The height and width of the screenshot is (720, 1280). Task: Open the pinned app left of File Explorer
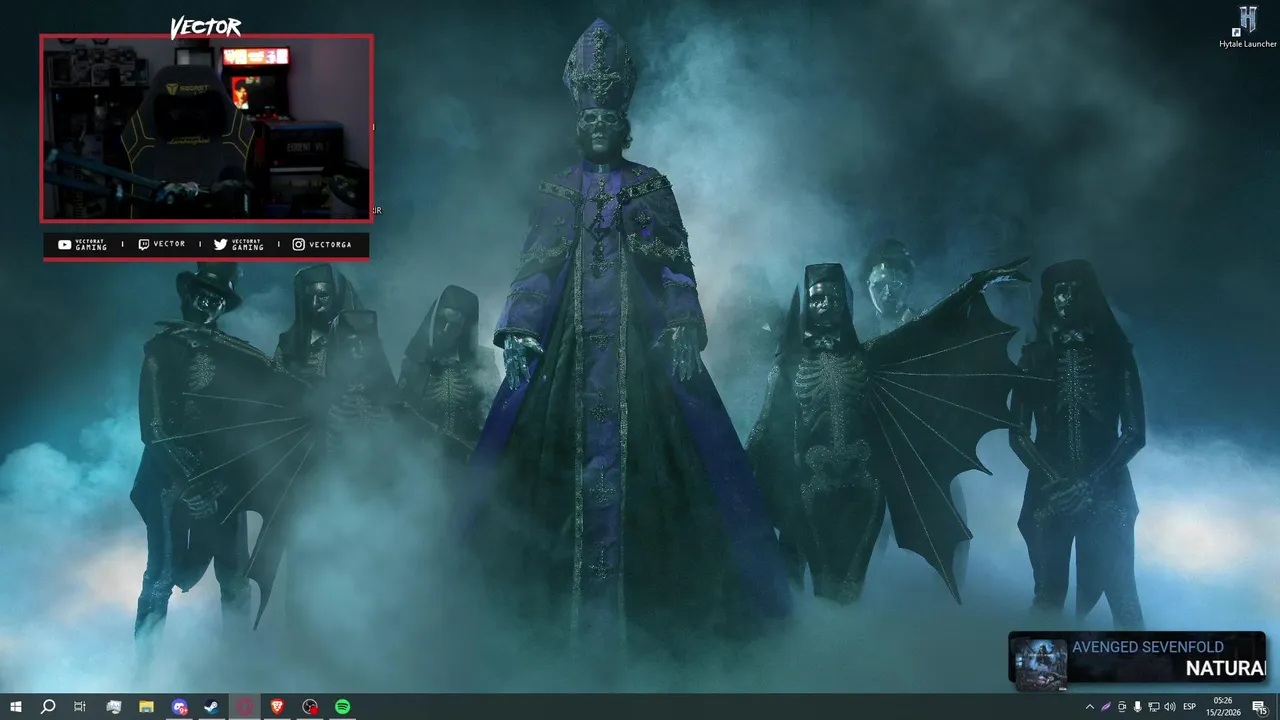click(113, 707)
